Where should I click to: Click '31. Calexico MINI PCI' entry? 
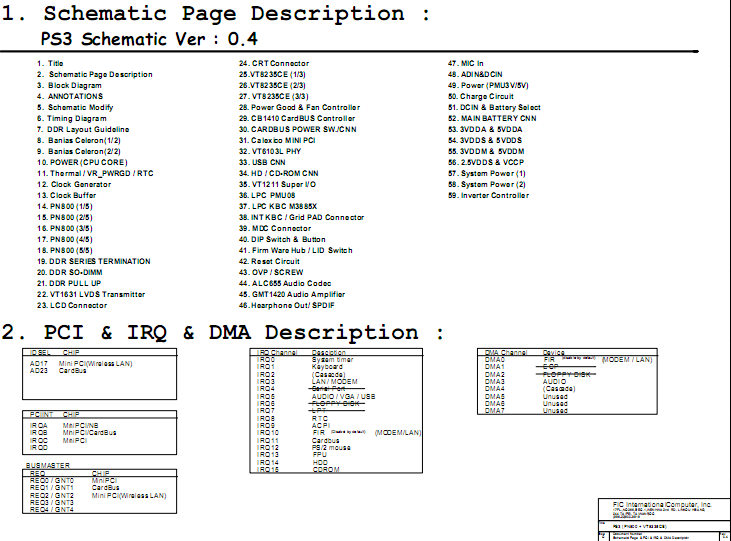(277, 140)
